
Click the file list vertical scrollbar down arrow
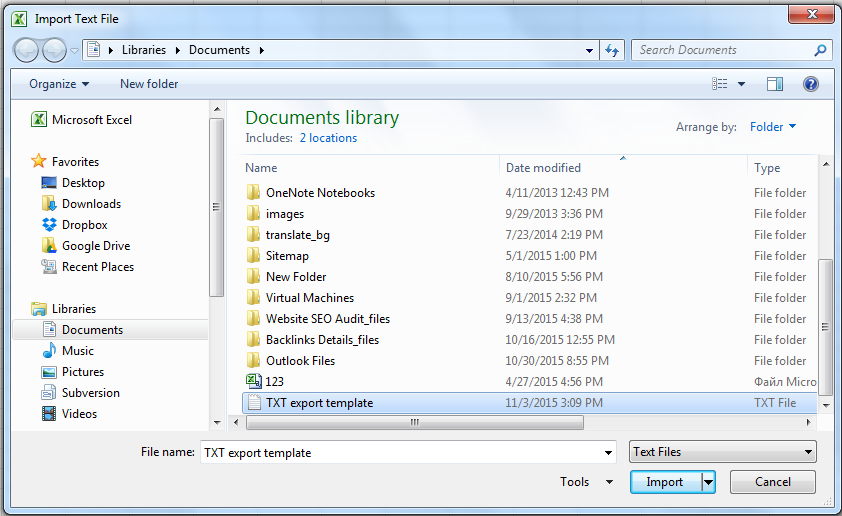pyautogui.click(x=826, y=405)
